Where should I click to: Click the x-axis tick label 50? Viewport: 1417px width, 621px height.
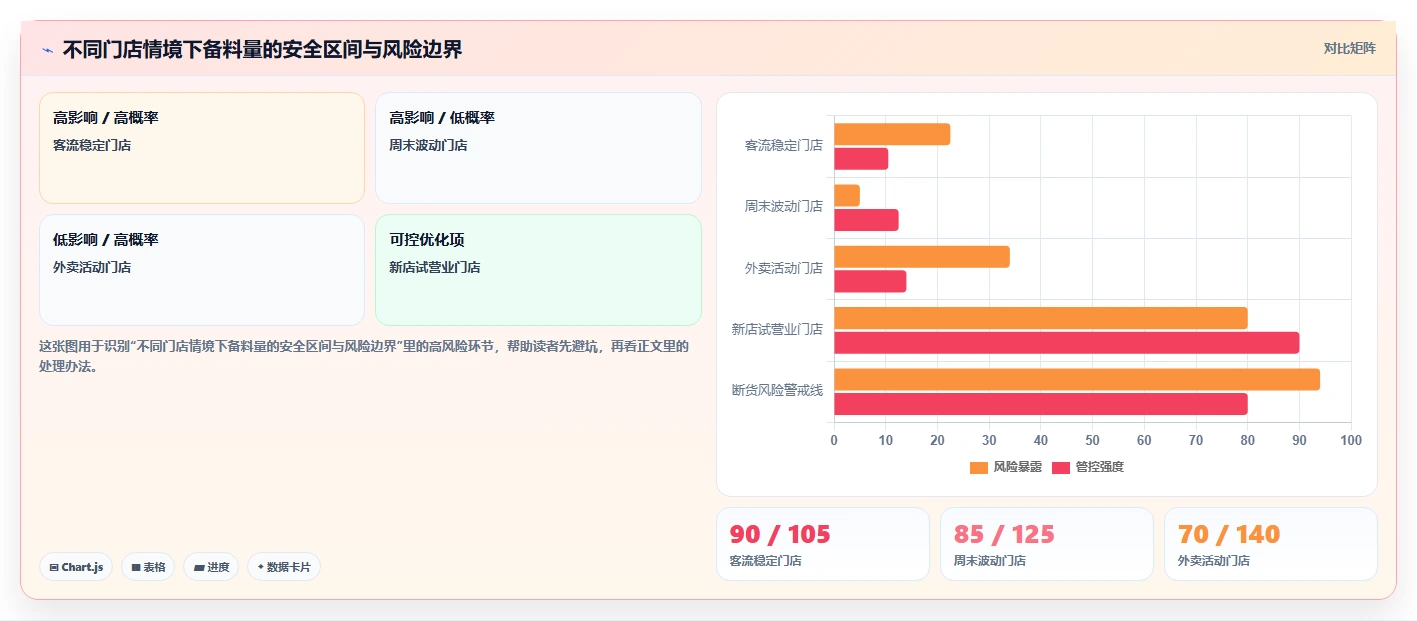pos(1092,441)
